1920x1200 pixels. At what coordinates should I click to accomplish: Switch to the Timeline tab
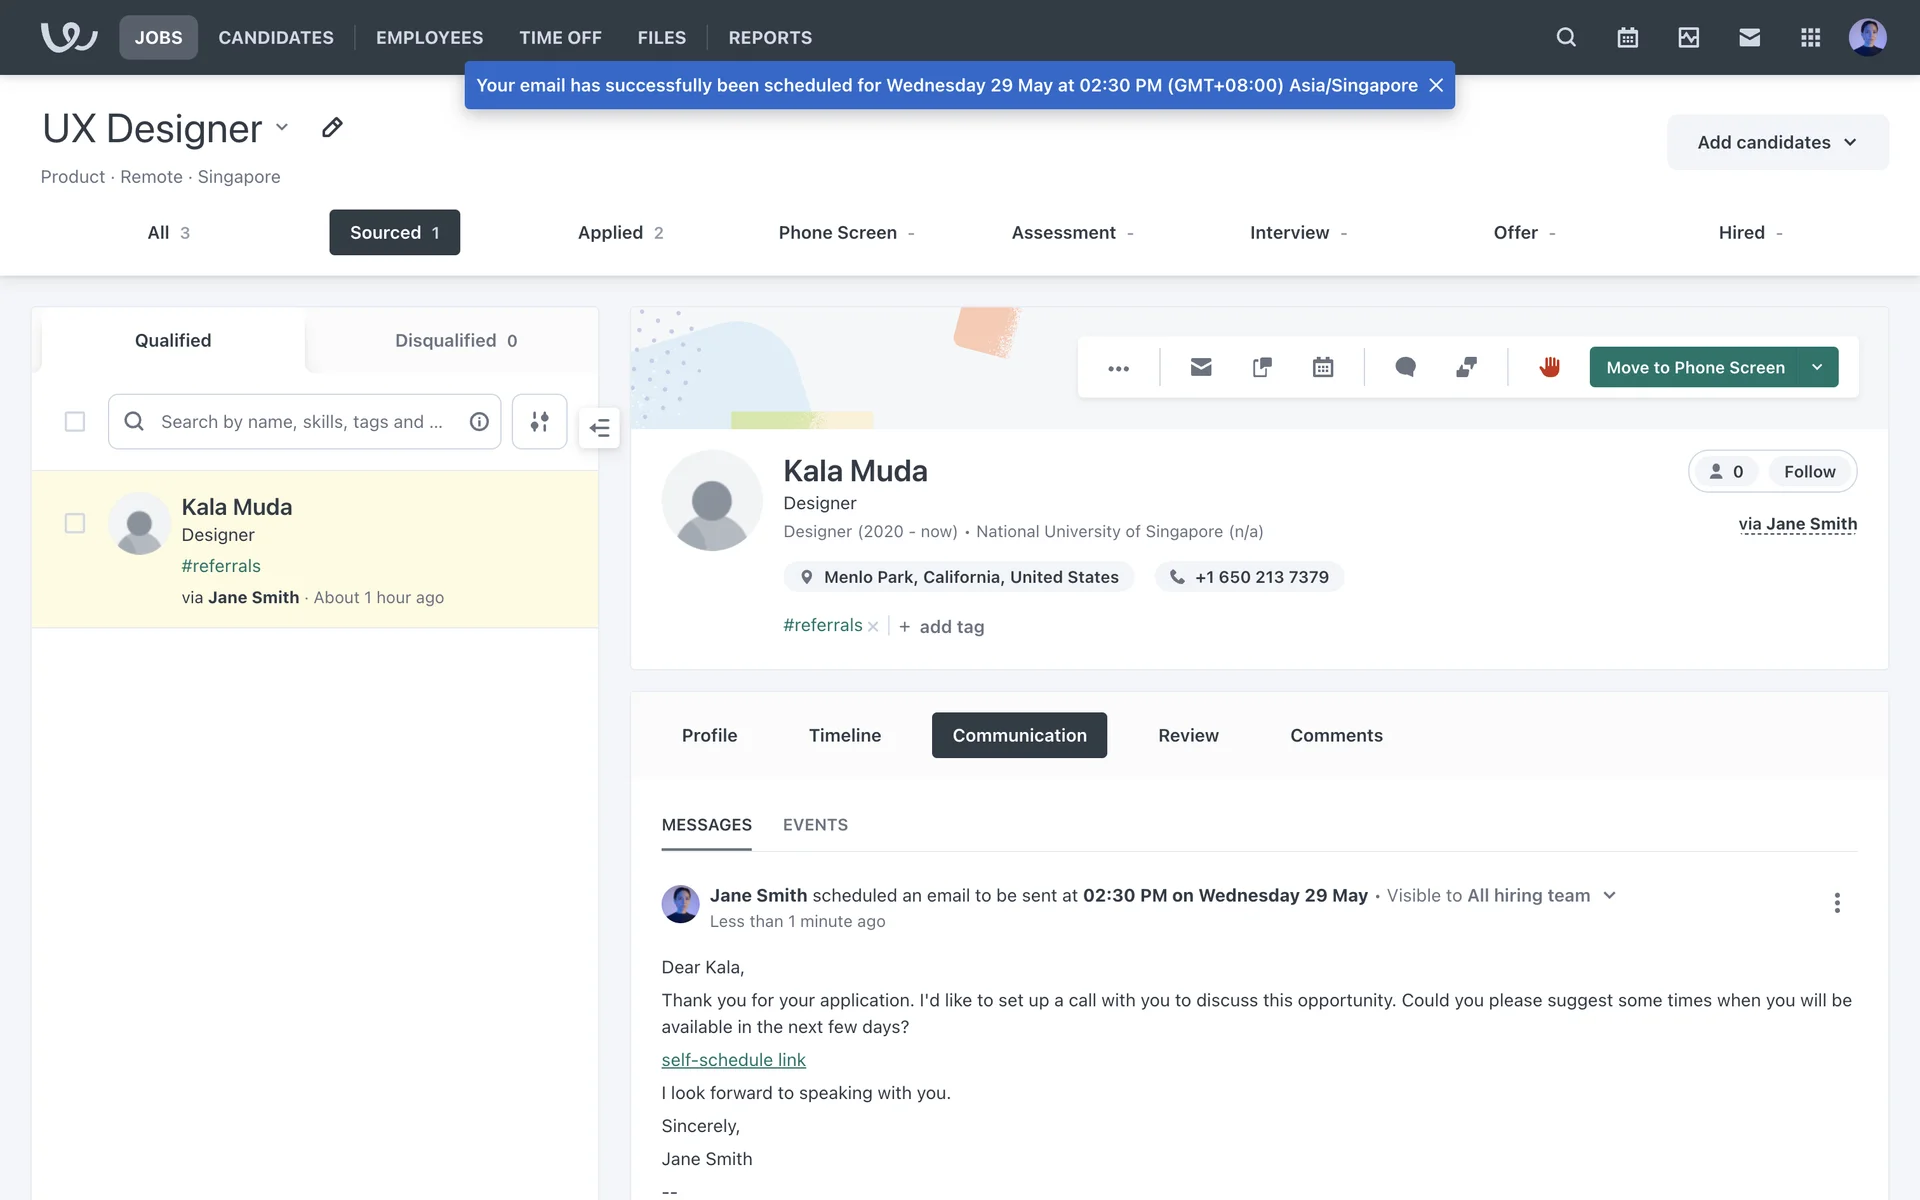pyautogui.click(x=844, y=735)
